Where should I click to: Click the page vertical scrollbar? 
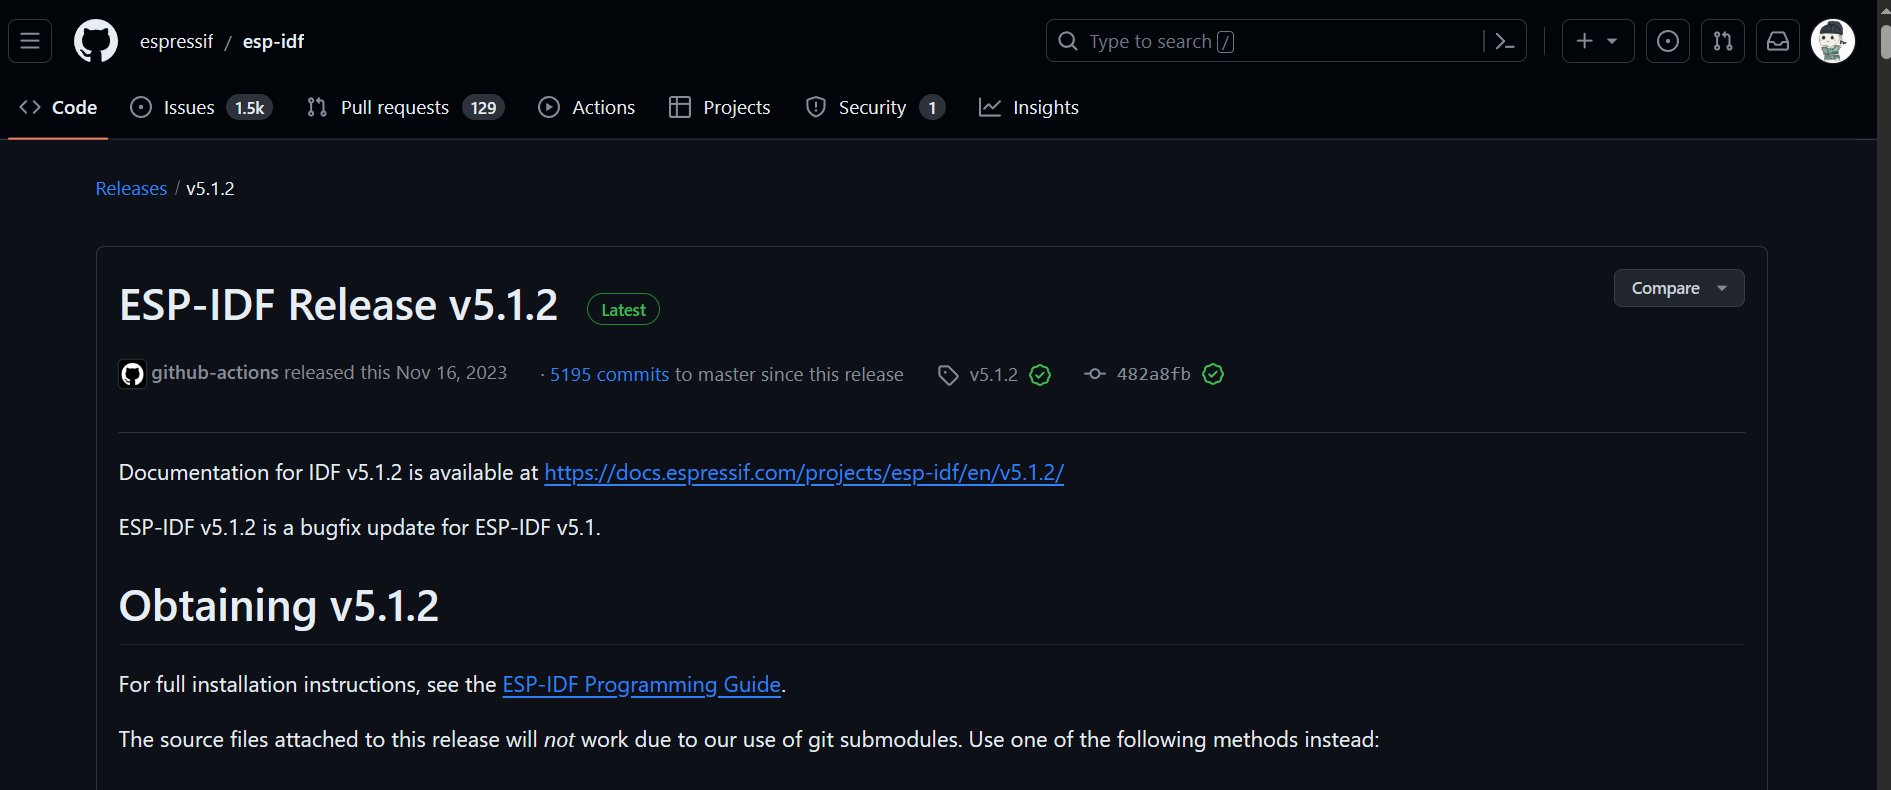pos(1884,400)
